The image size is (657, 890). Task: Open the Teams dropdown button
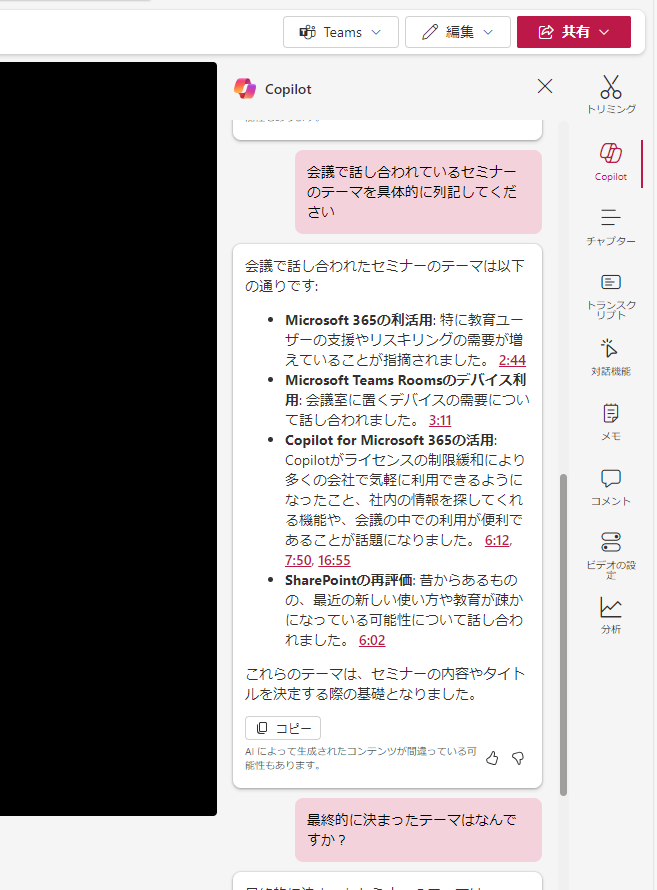click(x=340, y=32)
